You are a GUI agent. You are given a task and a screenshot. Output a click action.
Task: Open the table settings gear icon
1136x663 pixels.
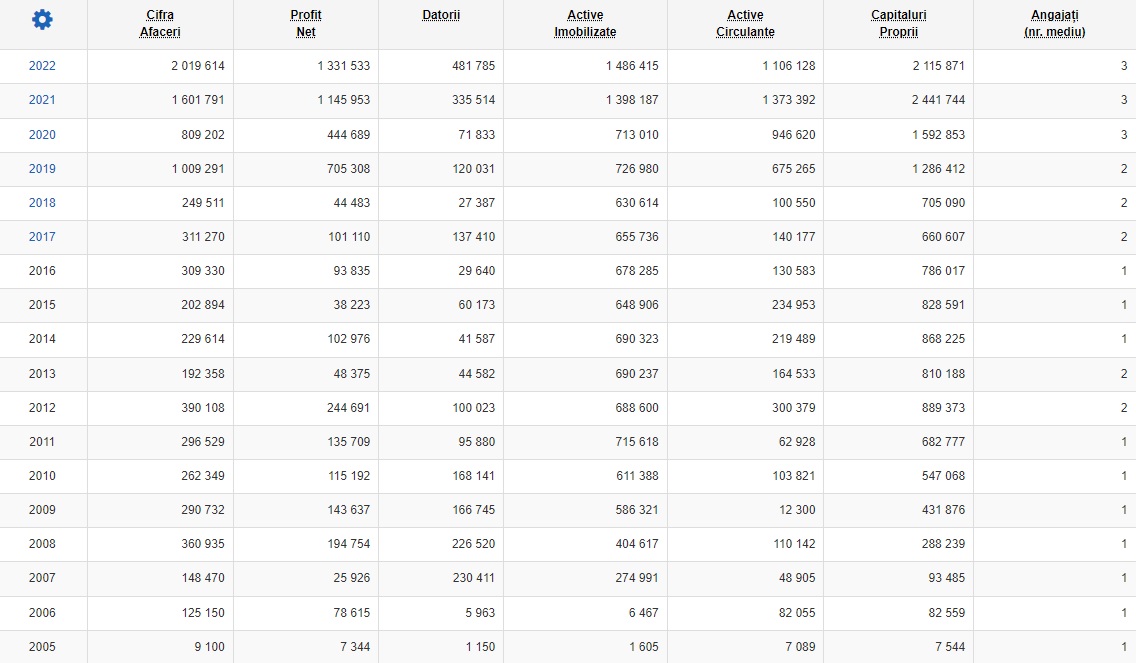tap(43, 20)
